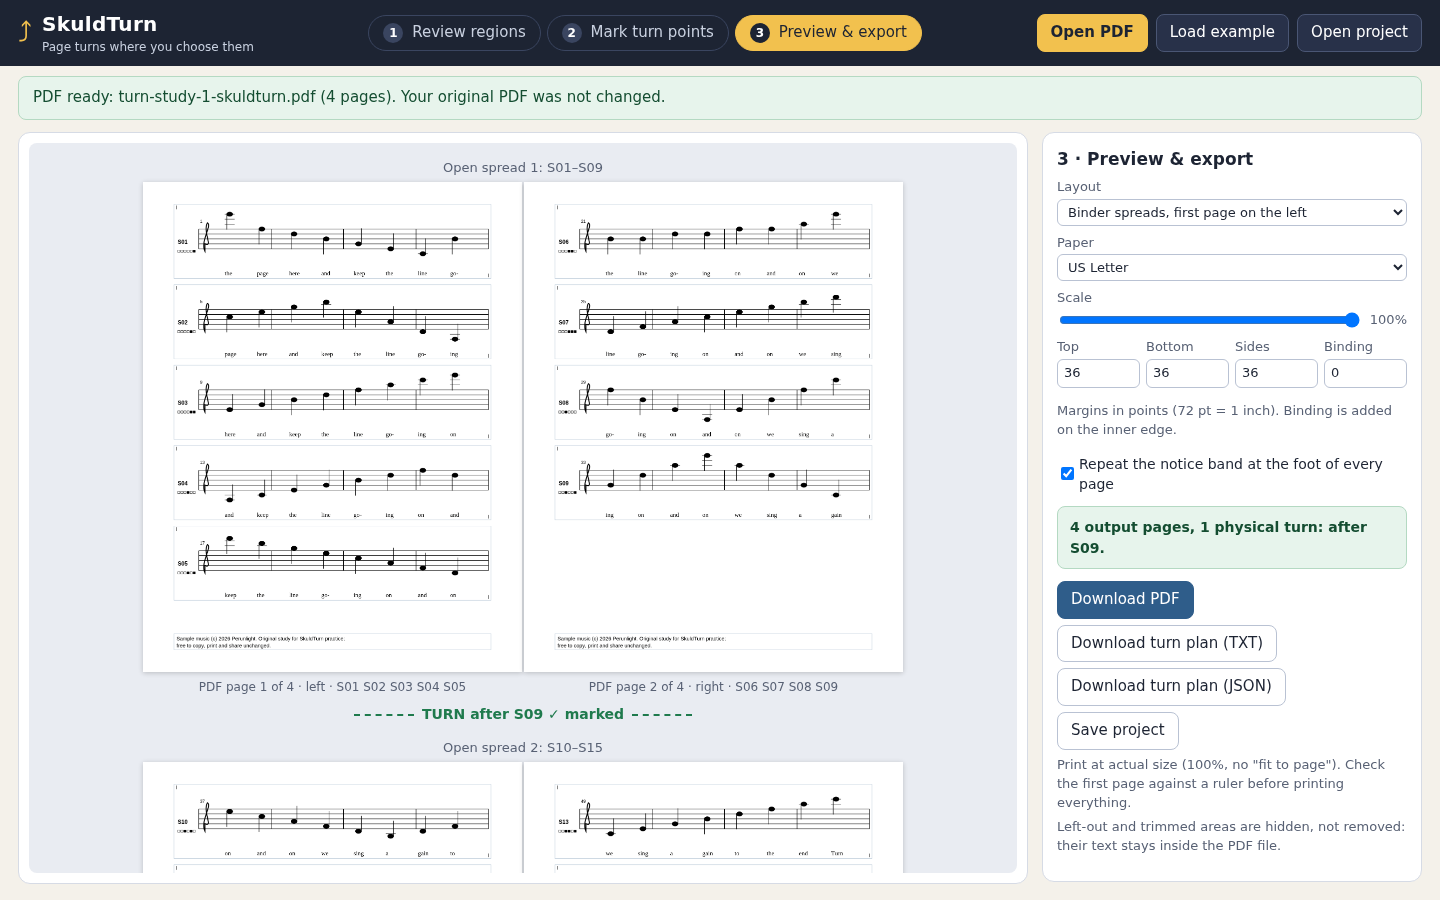Click the S10 page preview in spread 2
Screen dimensions: 1440x900
click(x=332, y=817)
